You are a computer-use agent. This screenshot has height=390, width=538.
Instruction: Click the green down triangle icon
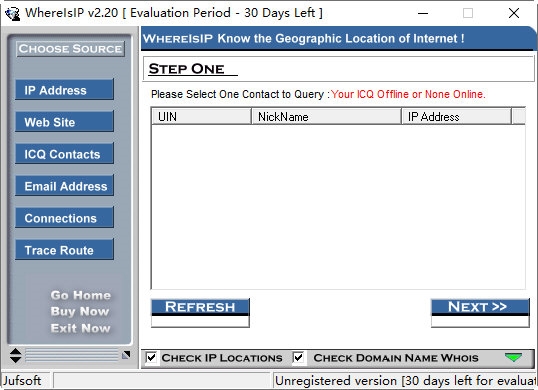coord(513,357)
